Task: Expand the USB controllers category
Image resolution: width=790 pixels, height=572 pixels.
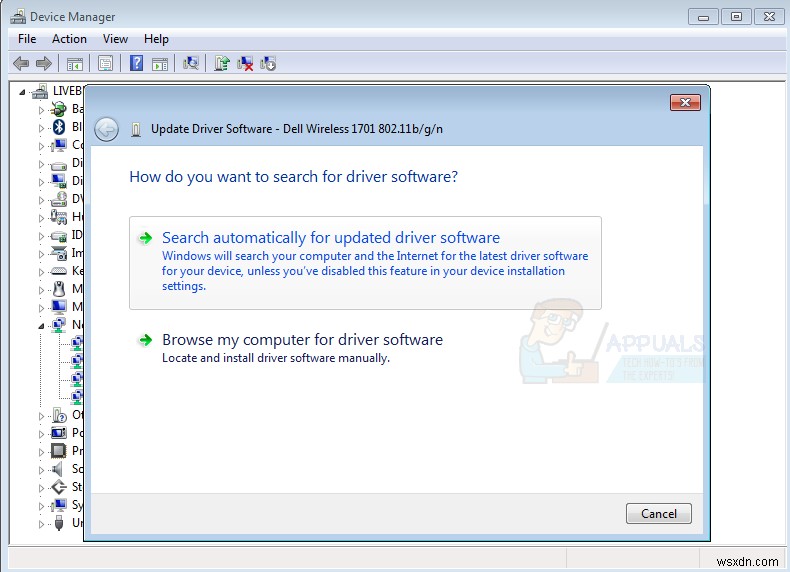Action: click(41, 524)
